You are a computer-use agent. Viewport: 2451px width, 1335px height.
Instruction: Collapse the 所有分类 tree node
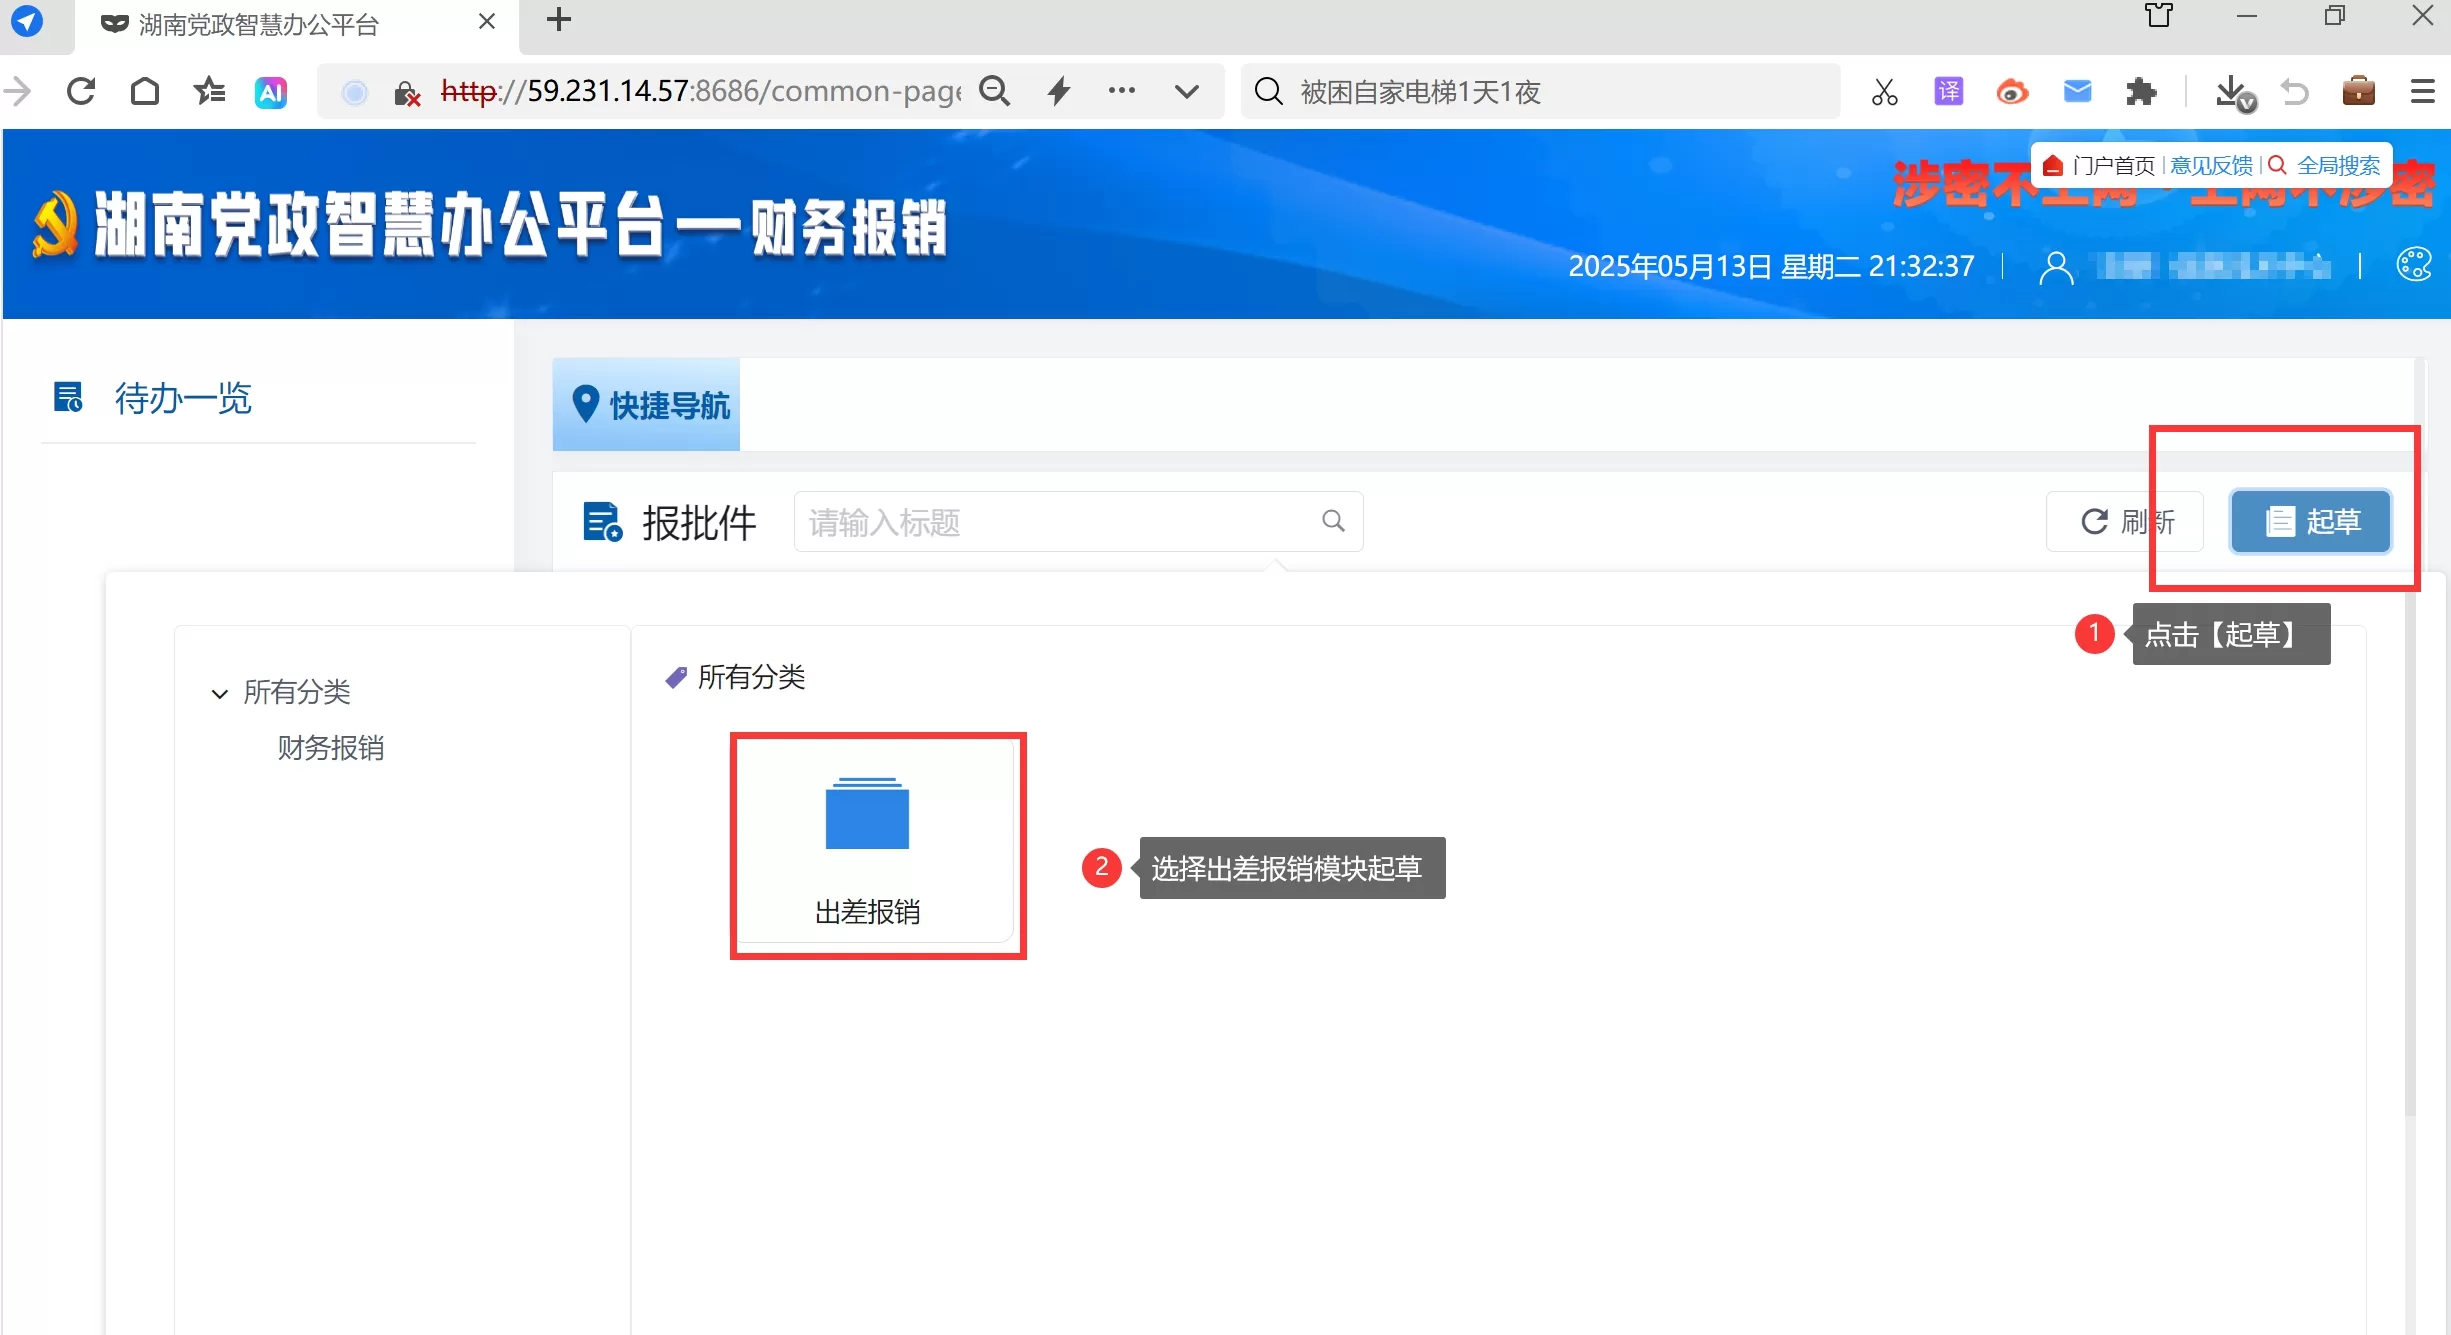coord(219,693)
